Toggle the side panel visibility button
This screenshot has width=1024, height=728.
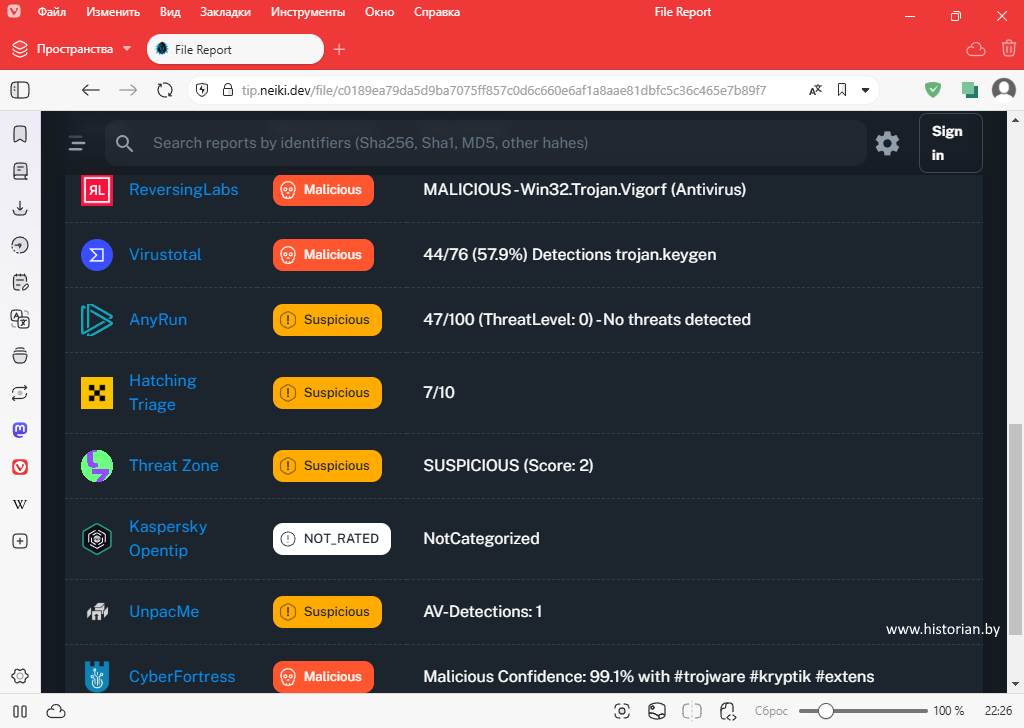click(20, 90)
